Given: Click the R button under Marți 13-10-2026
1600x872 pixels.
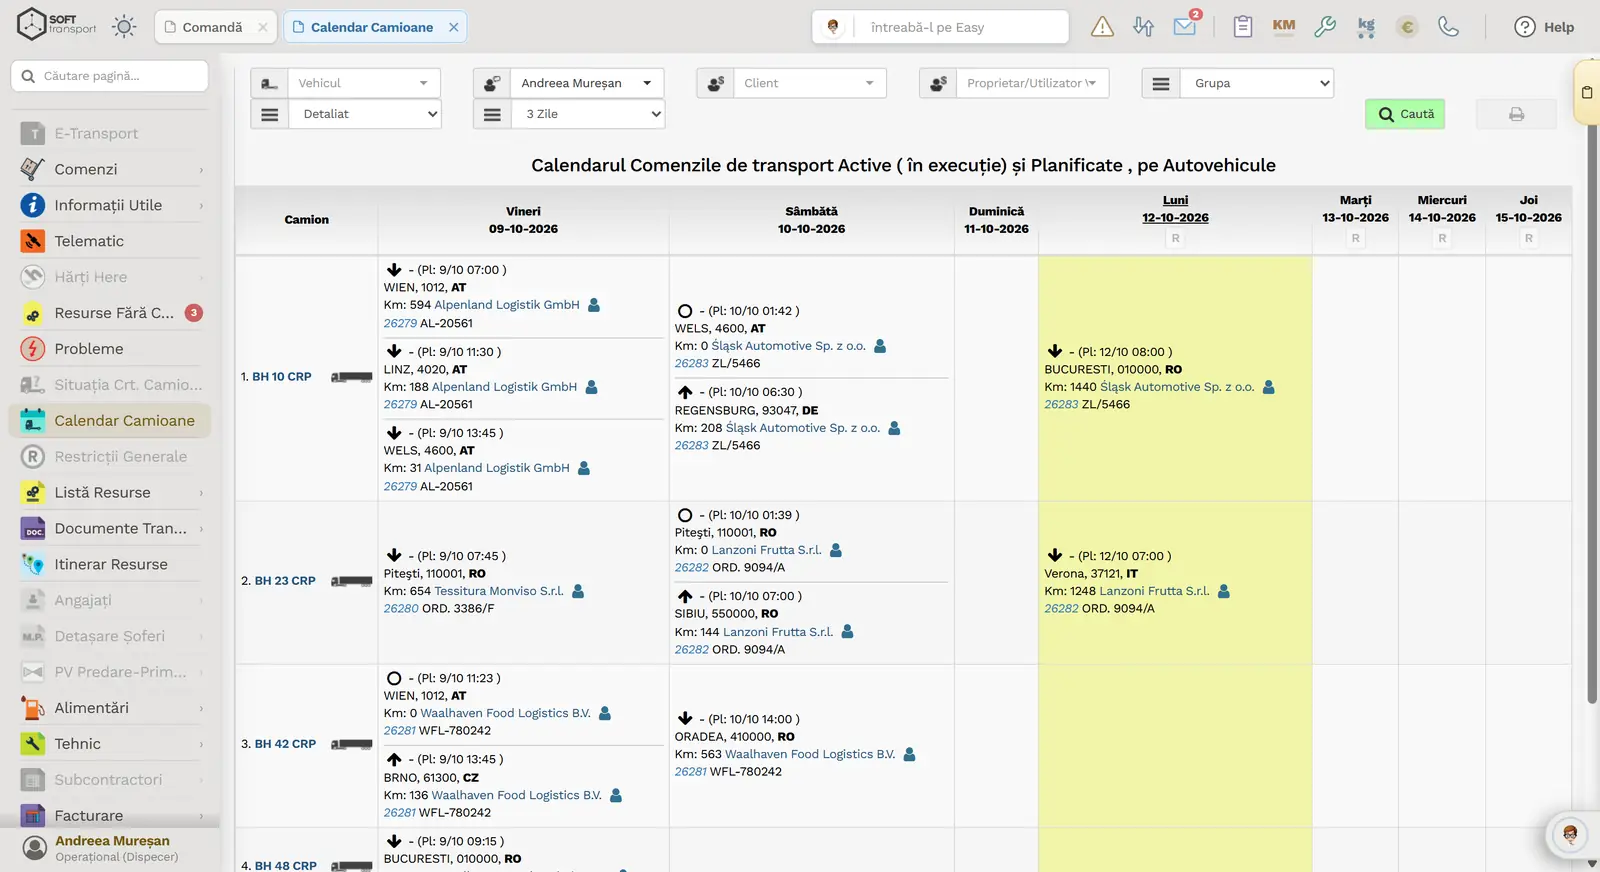Looking at the screenshot, I should (x=1356, y=238).
